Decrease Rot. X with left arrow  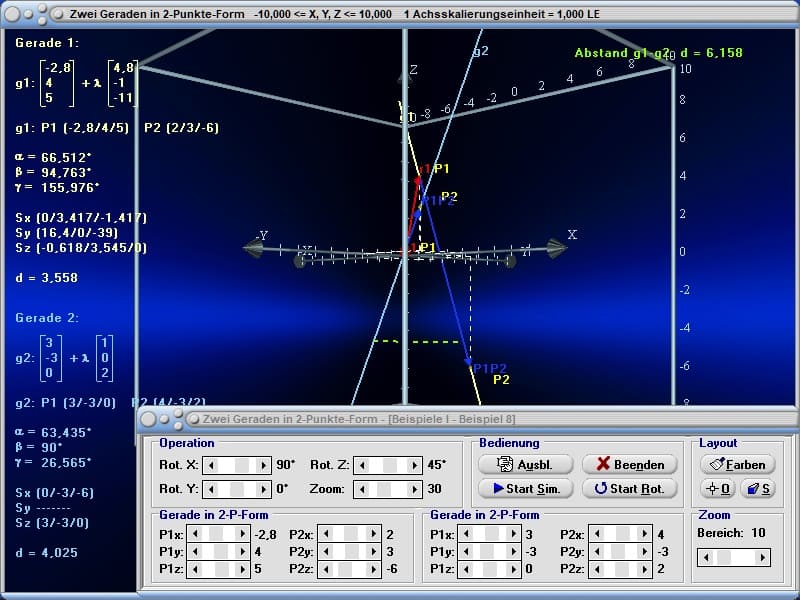point(211,465)
